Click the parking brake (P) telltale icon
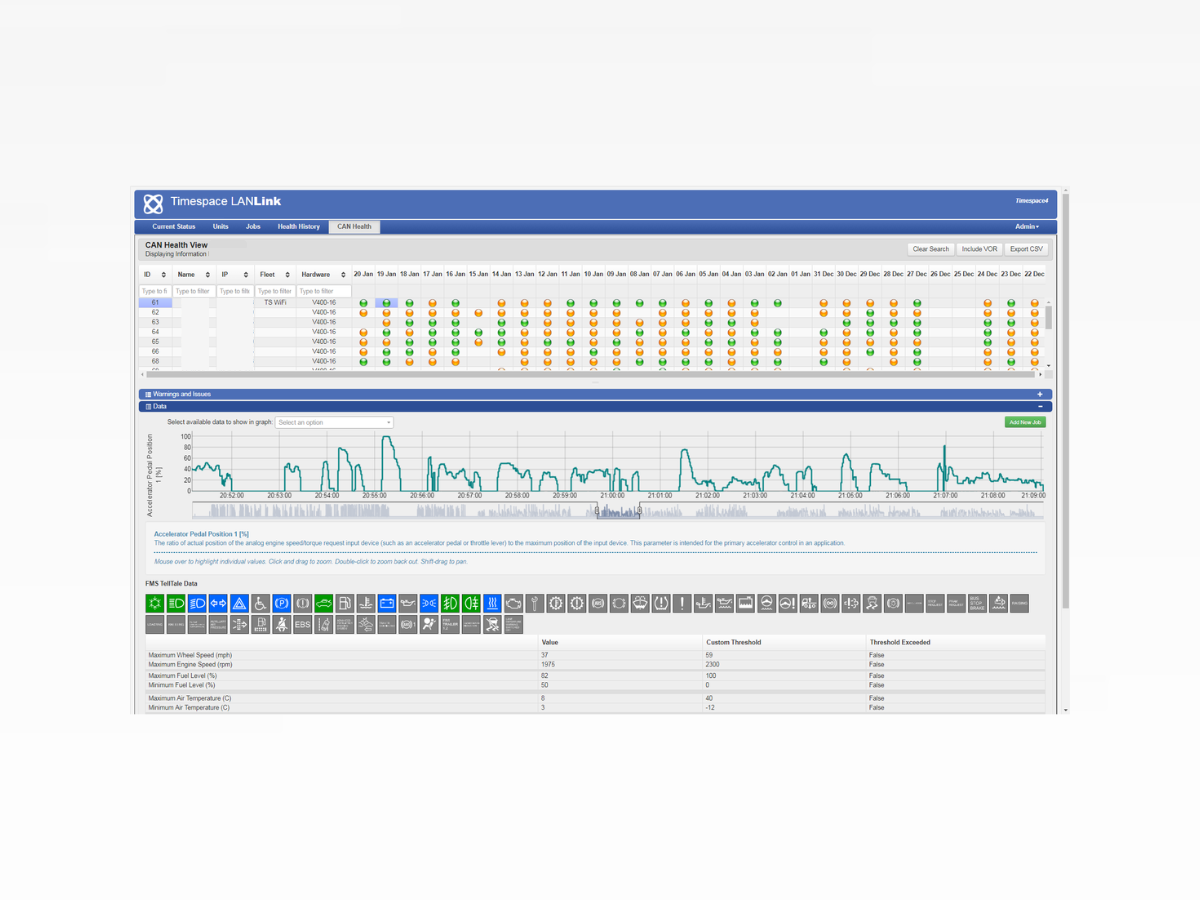This screenshot has height=900, width=1200. pos(282,603)
